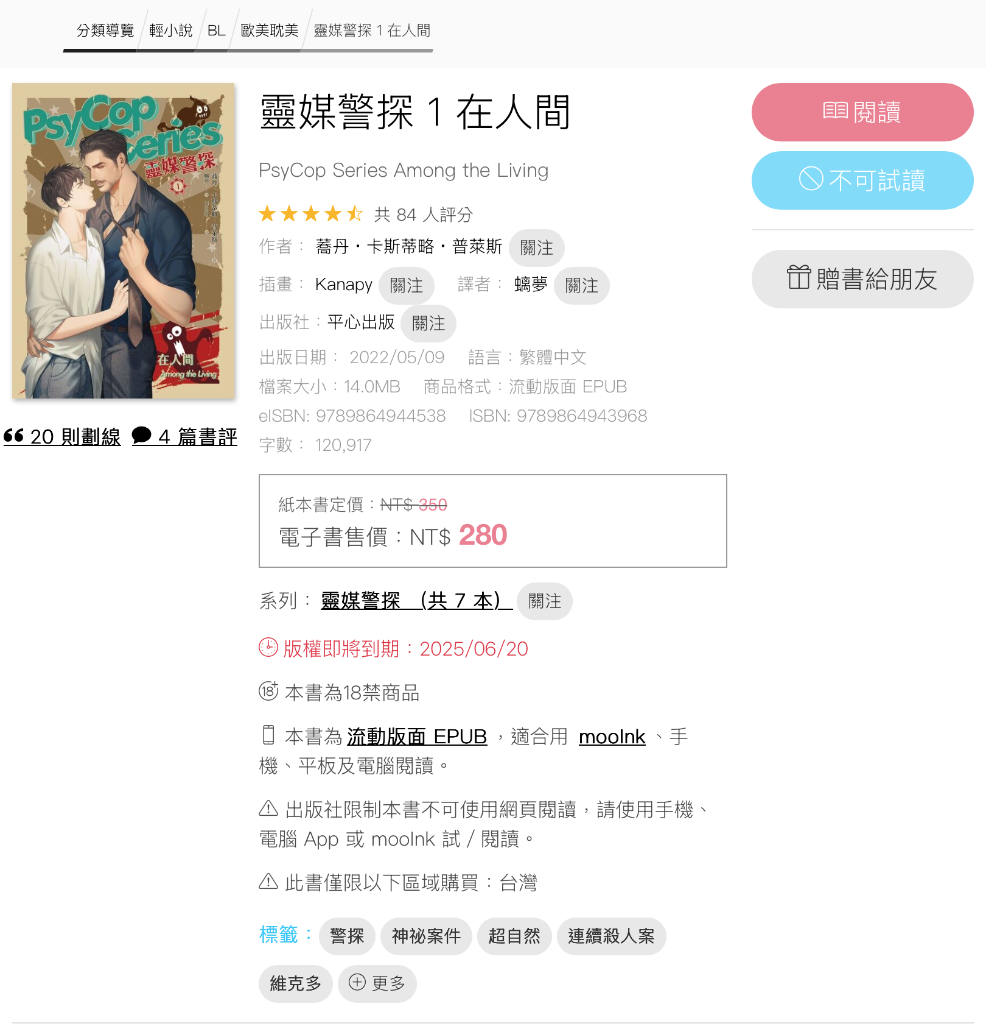Open the PsyCop book cover image

pos(123,241)
